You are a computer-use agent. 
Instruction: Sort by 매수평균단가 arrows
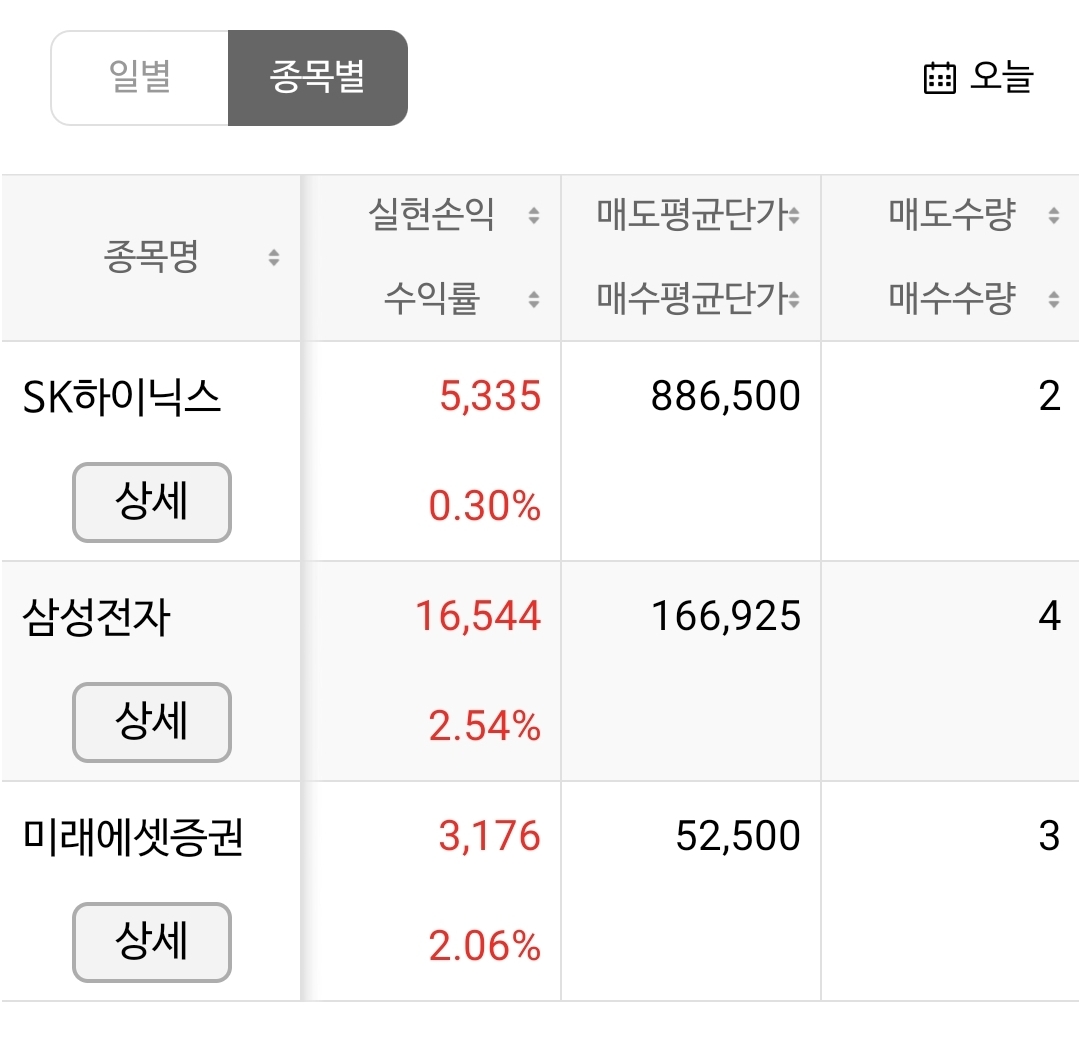tap(794, 299)
